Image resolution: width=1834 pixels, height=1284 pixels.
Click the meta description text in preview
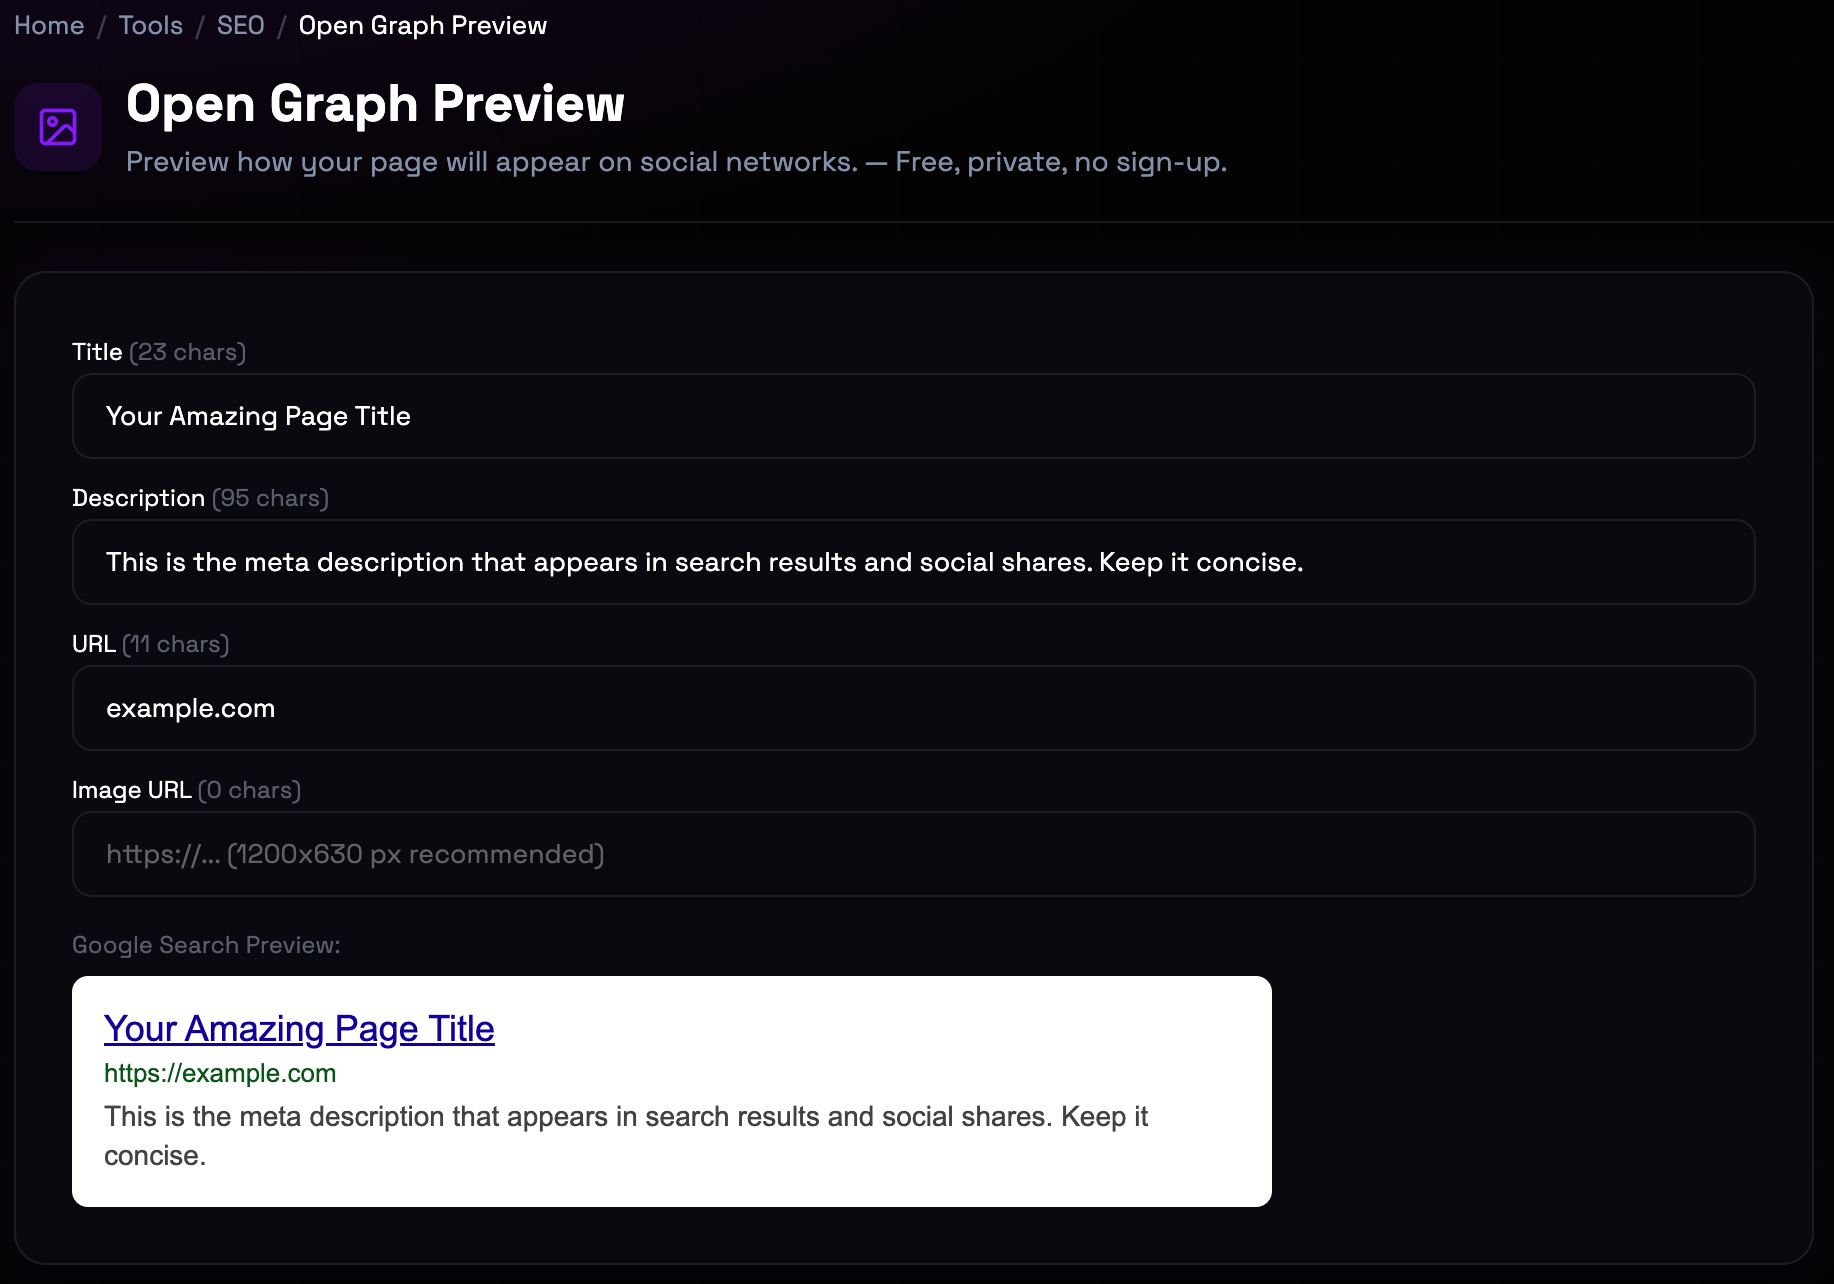tap(626, 1136)
